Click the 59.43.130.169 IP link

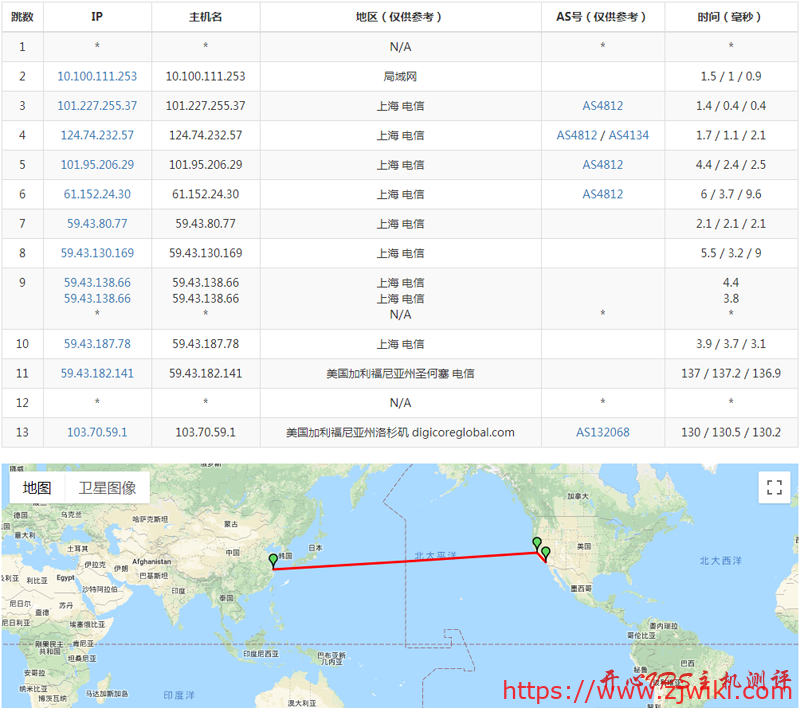pos(97,253)
